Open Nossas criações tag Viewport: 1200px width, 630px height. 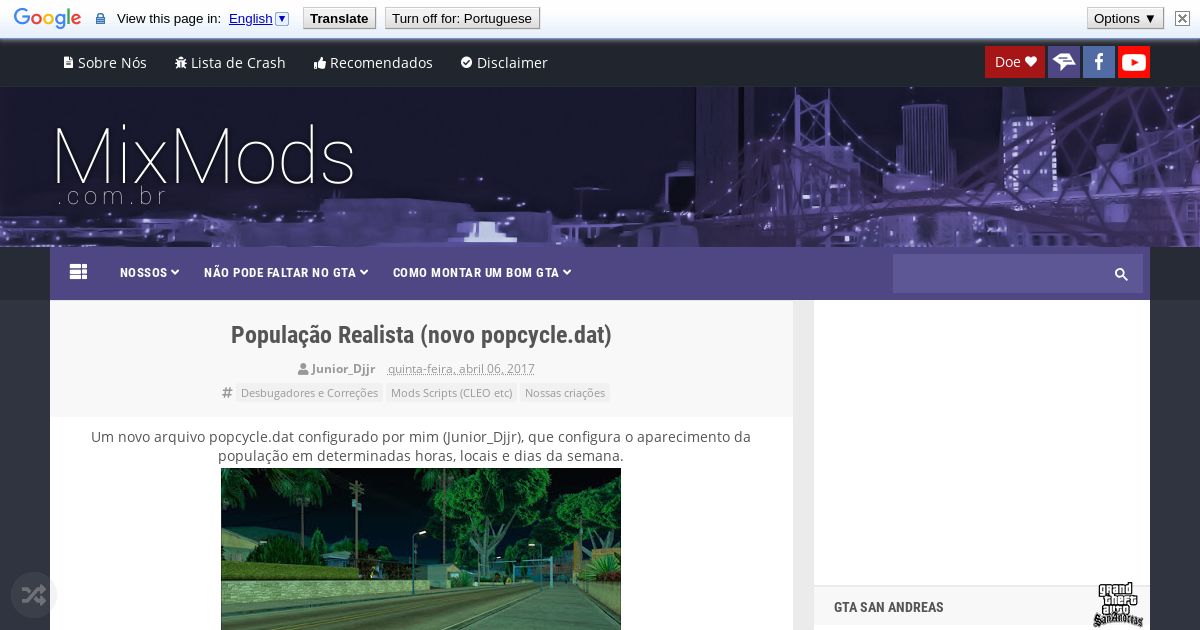click(x=565, y=393)
